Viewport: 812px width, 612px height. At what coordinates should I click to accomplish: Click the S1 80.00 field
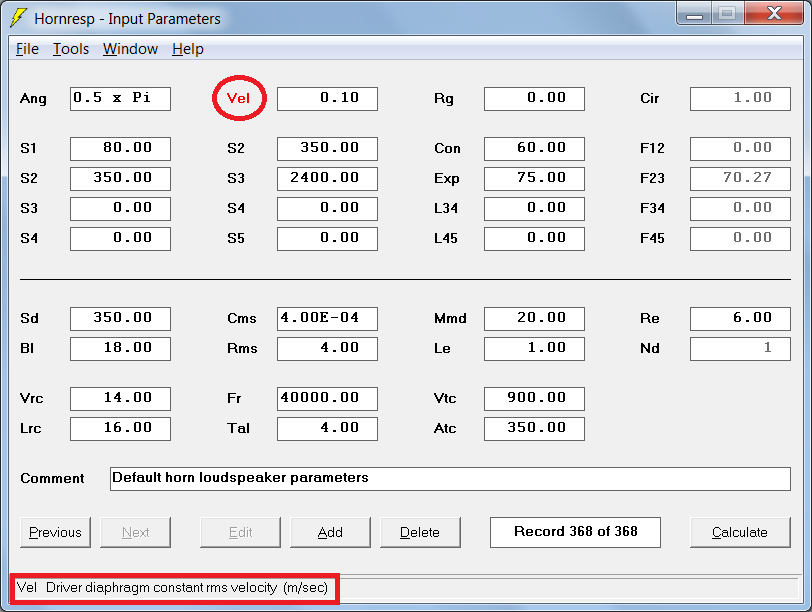coord(120,149)
